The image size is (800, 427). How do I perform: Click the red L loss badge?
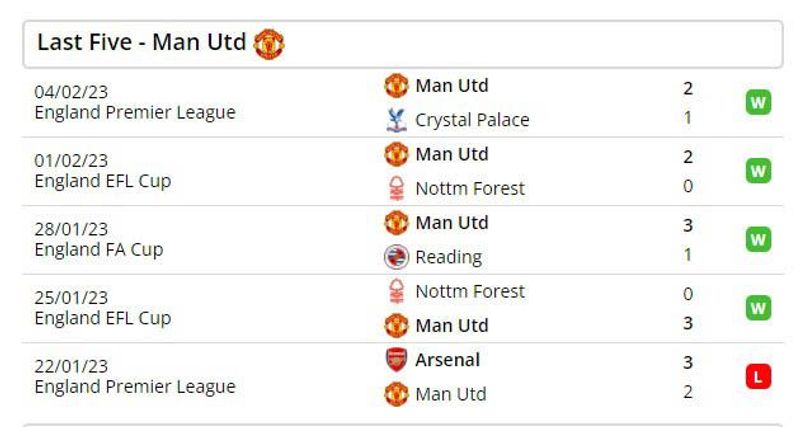click(x=758, y=376)
